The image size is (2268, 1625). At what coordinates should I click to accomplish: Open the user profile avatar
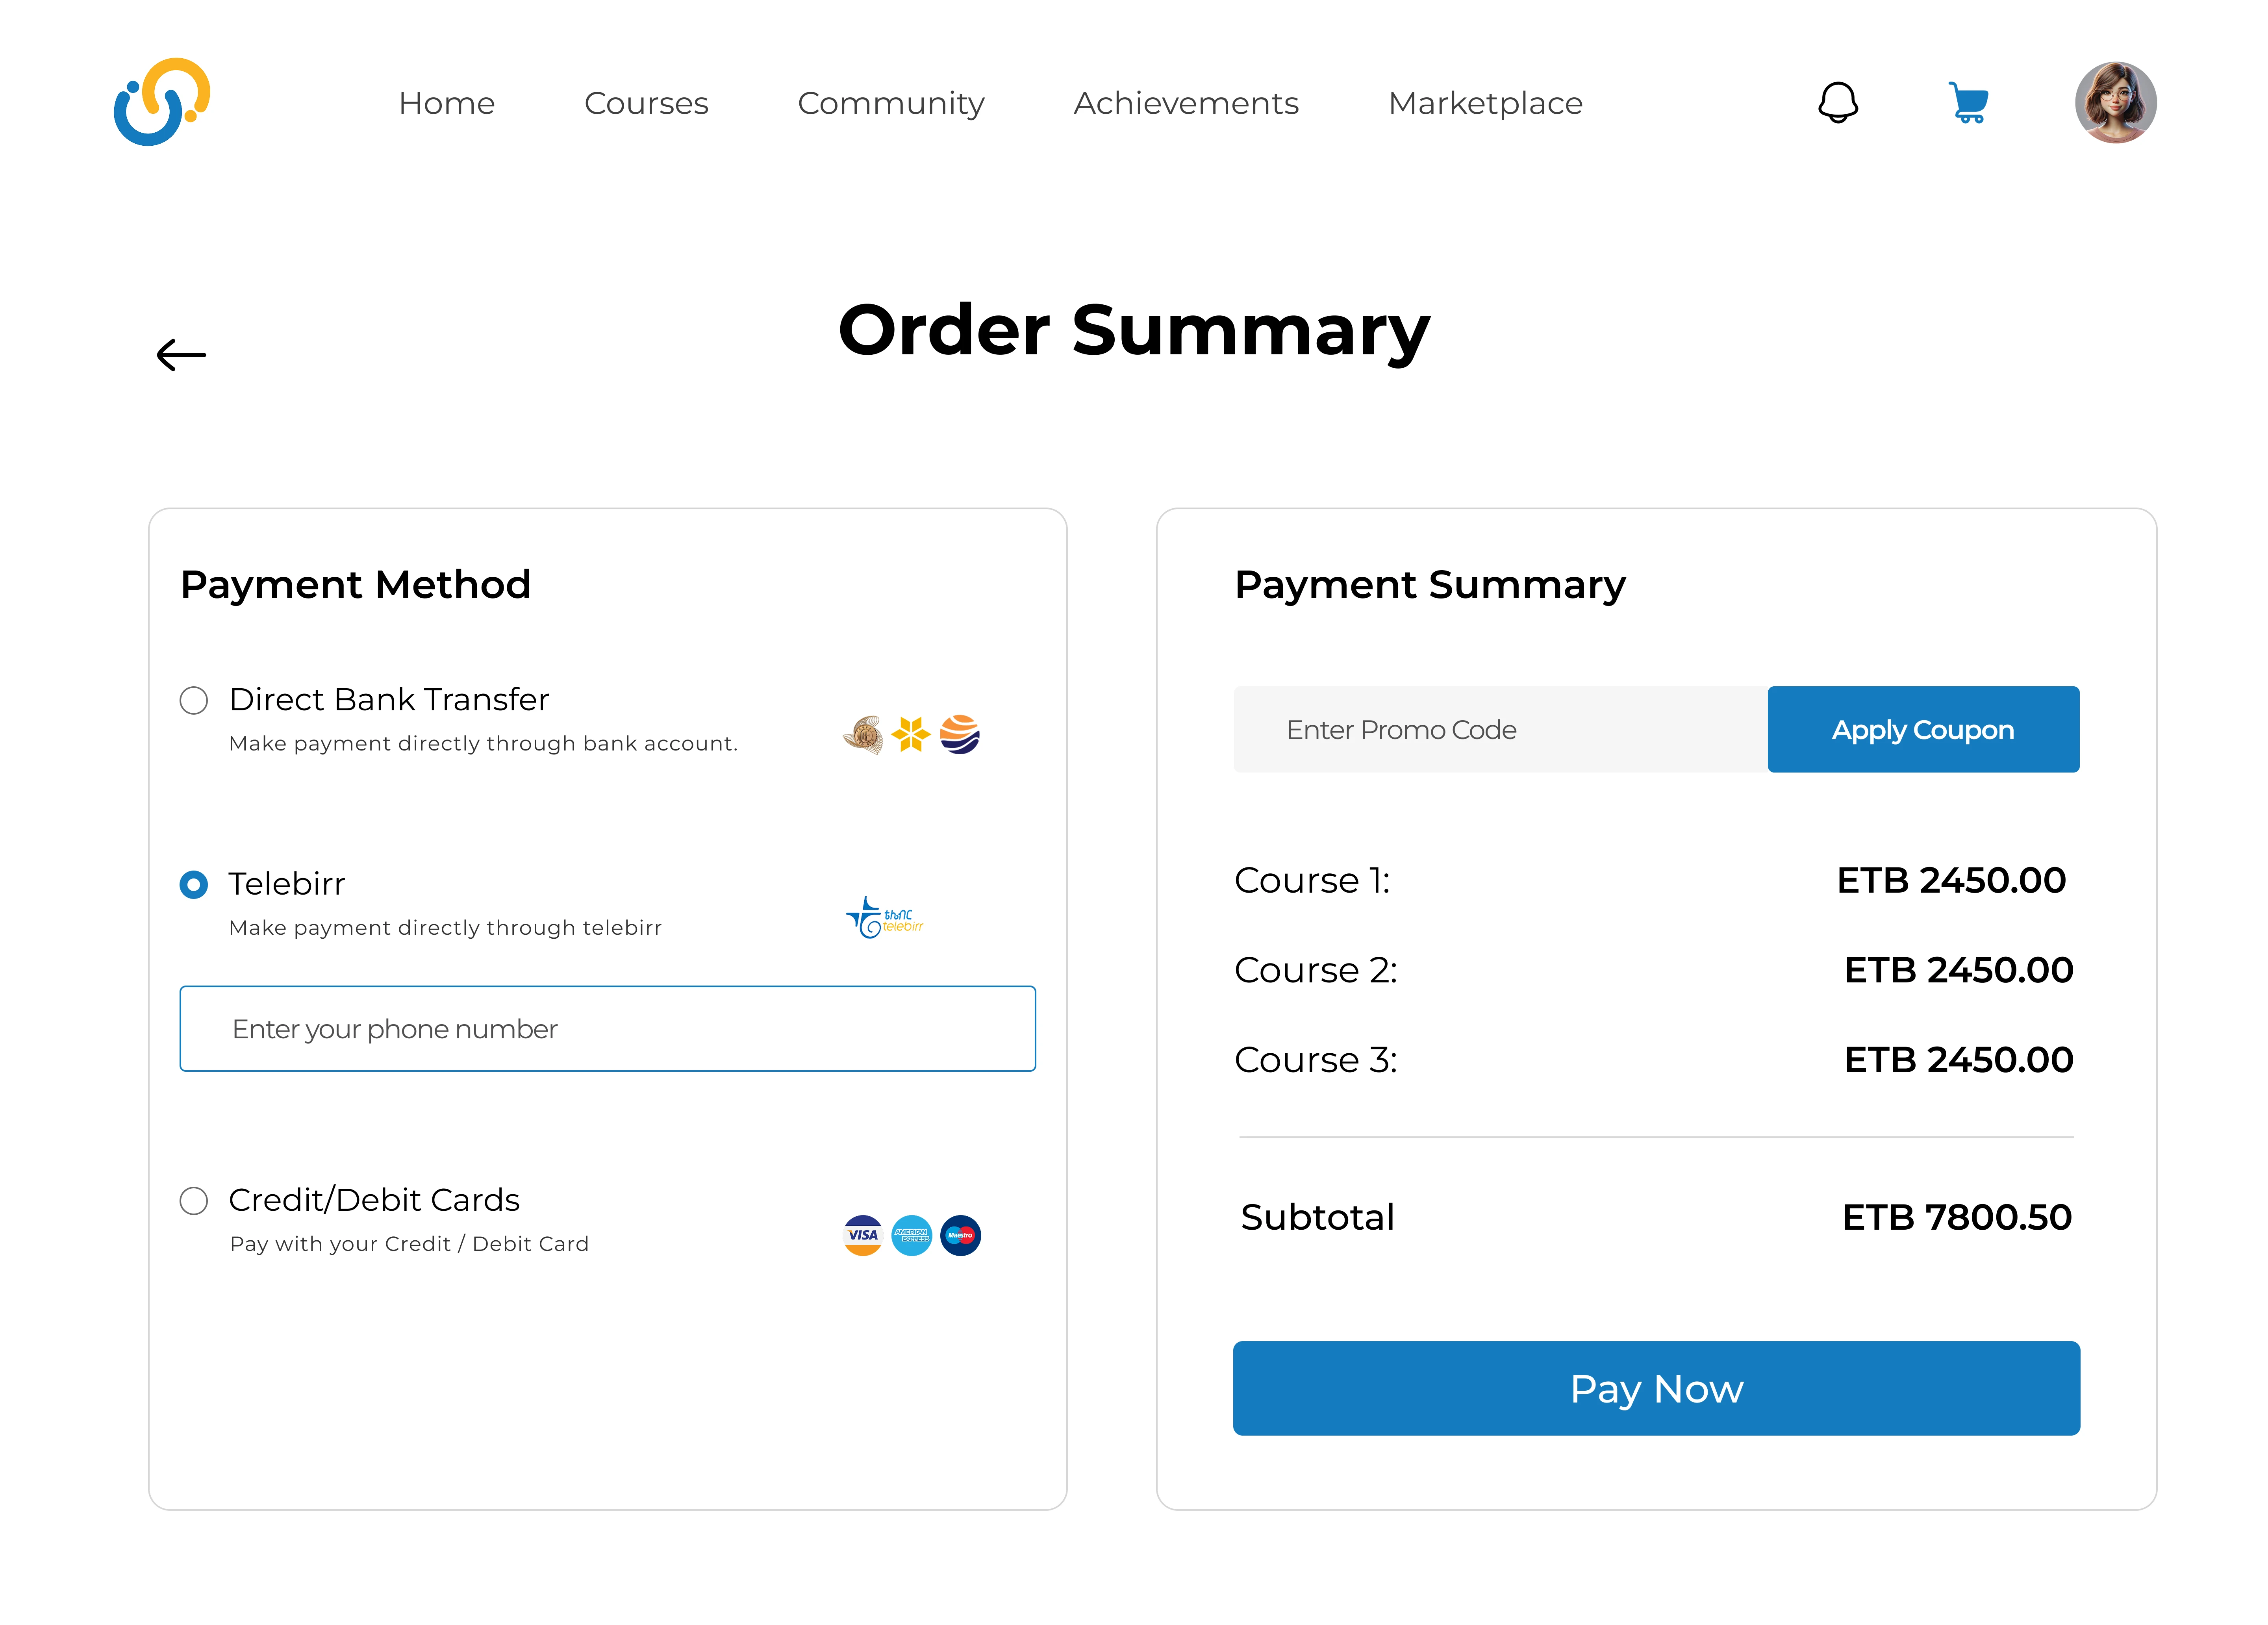[x=2114, y=102]
